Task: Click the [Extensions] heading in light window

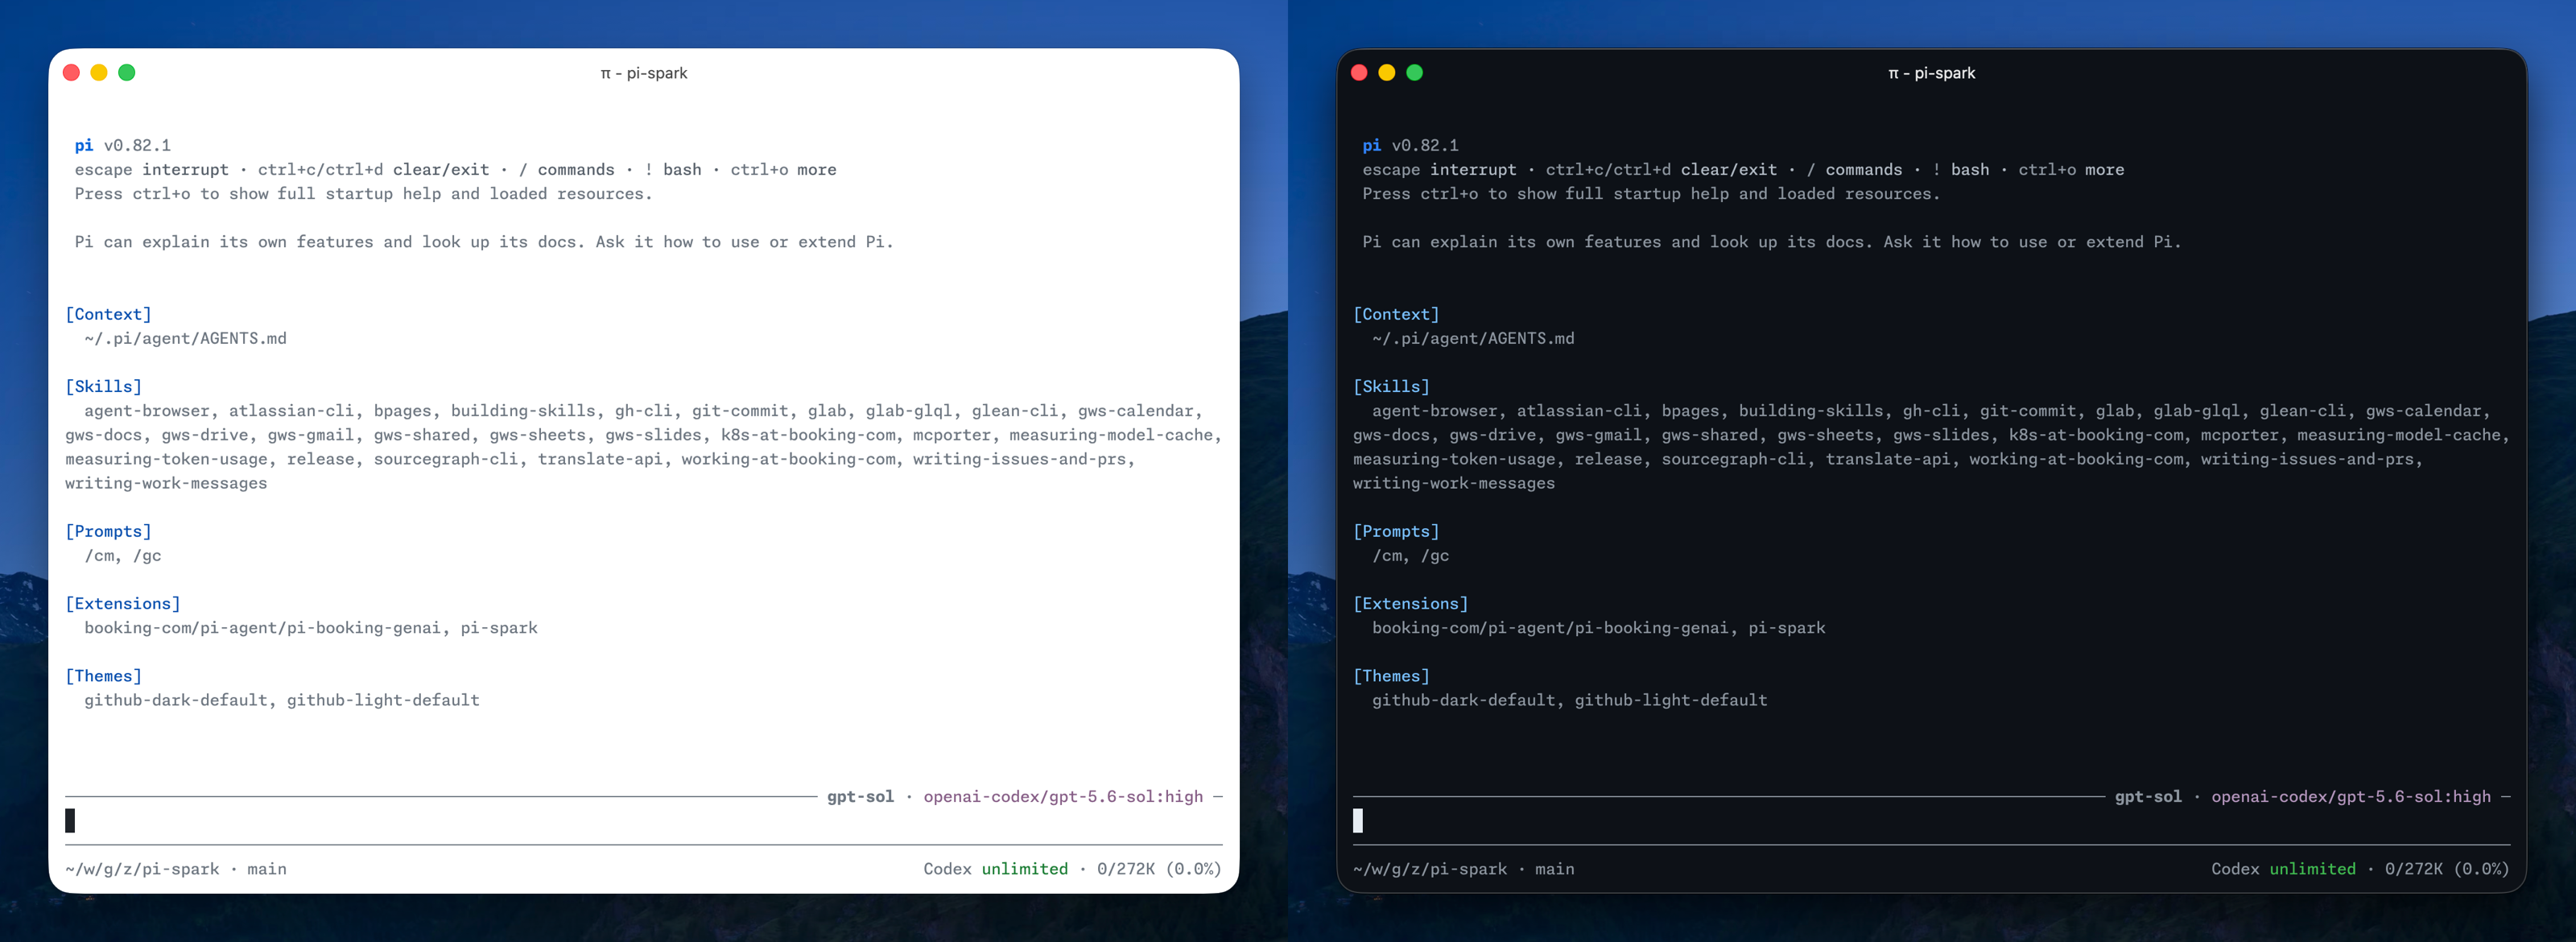Action: (123, 603)
